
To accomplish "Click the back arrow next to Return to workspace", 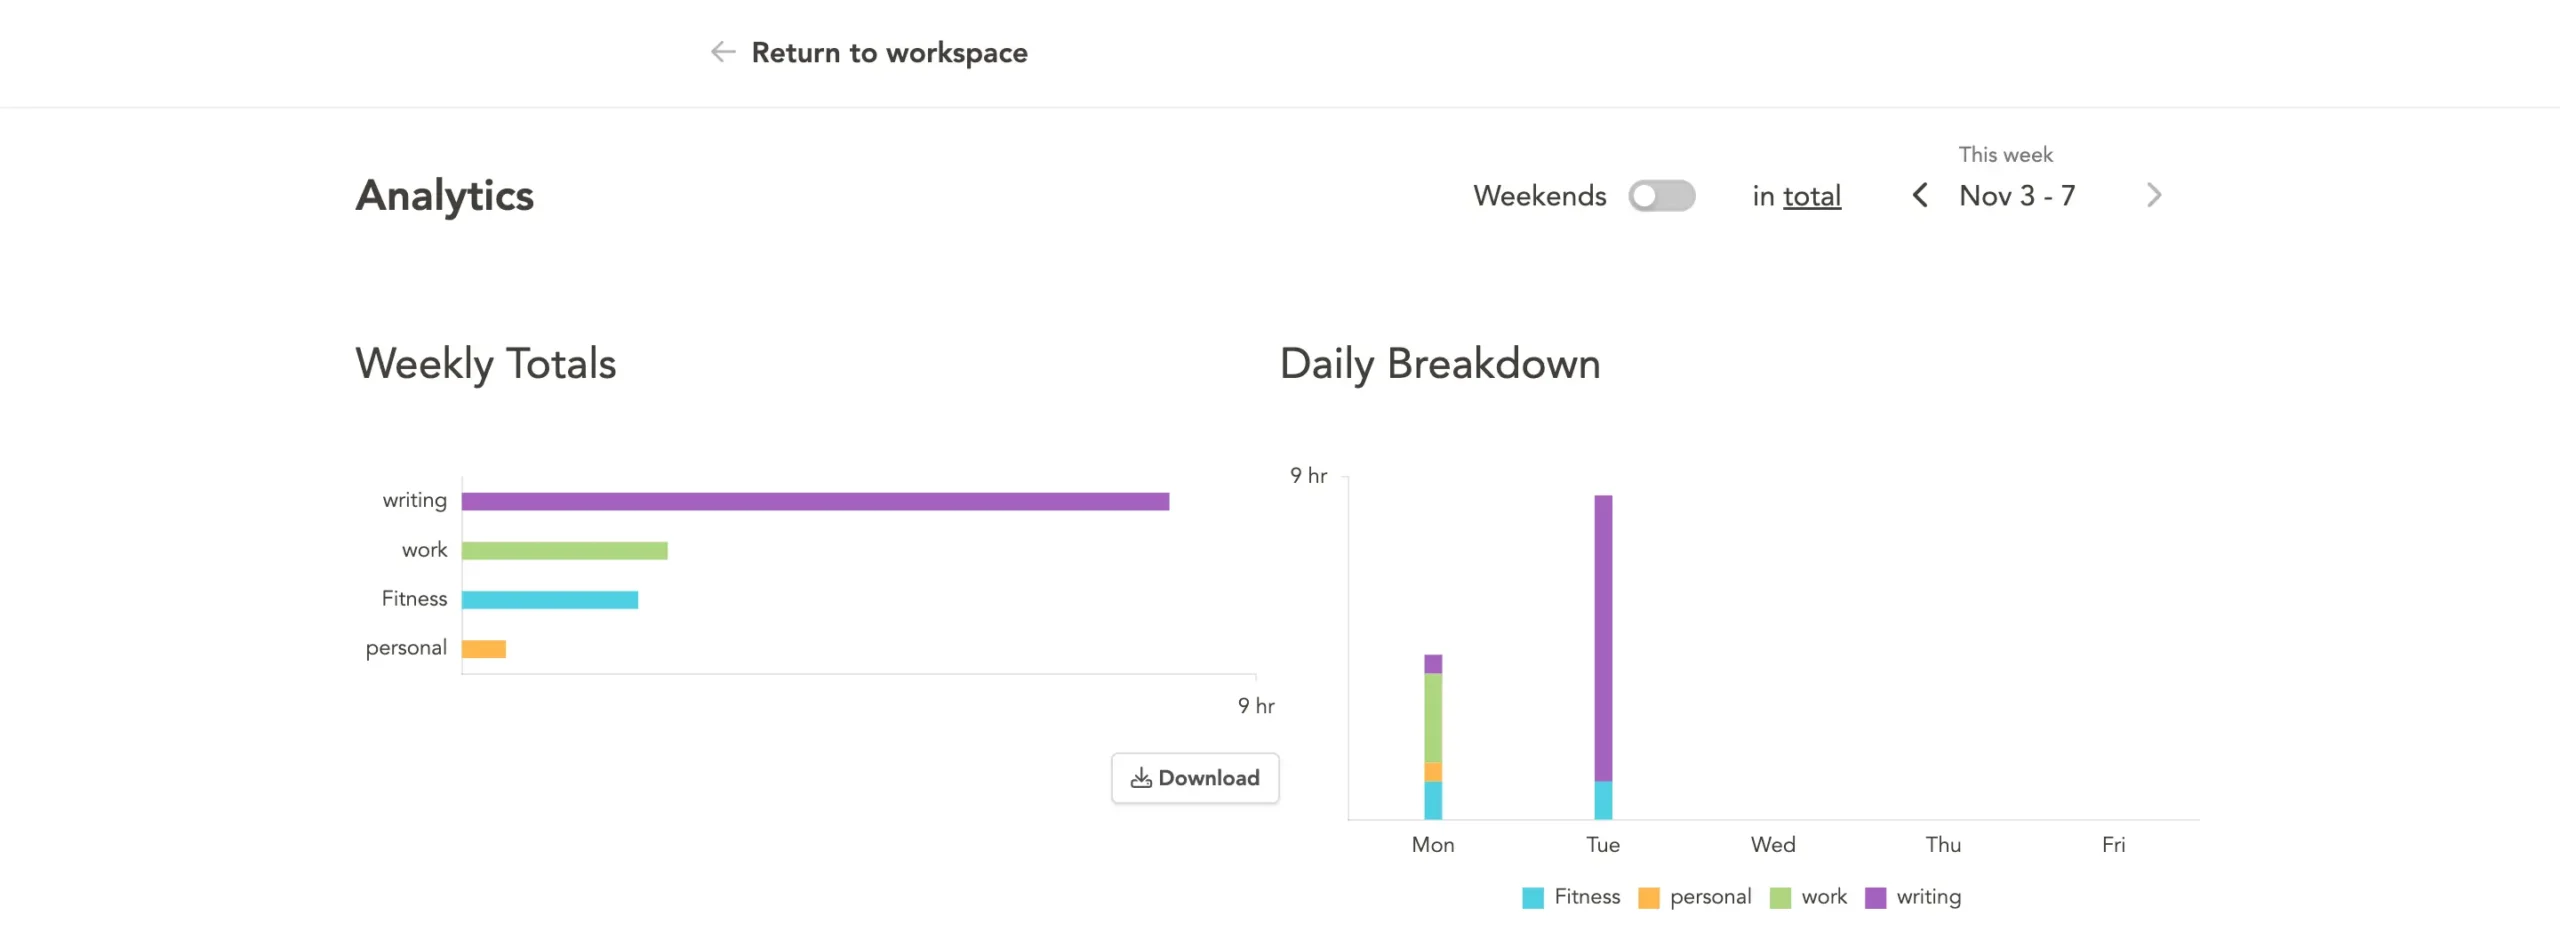I will click(722, 52).
